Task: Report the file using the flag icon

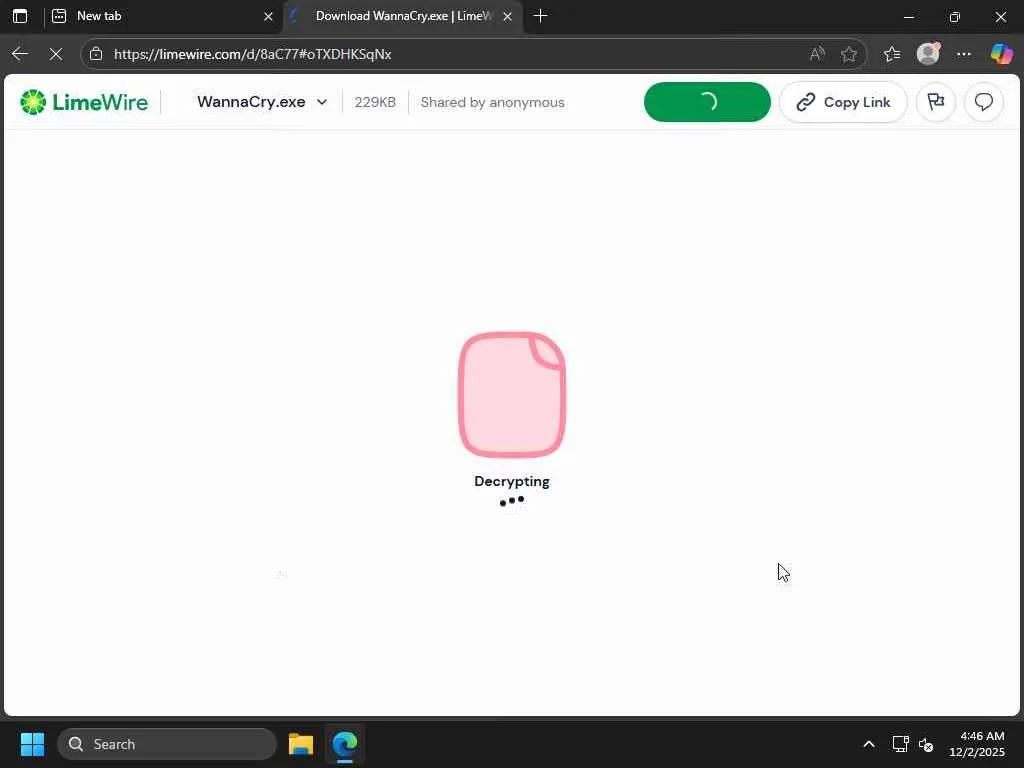Action: pyautogui.click(x=936, y=102)
